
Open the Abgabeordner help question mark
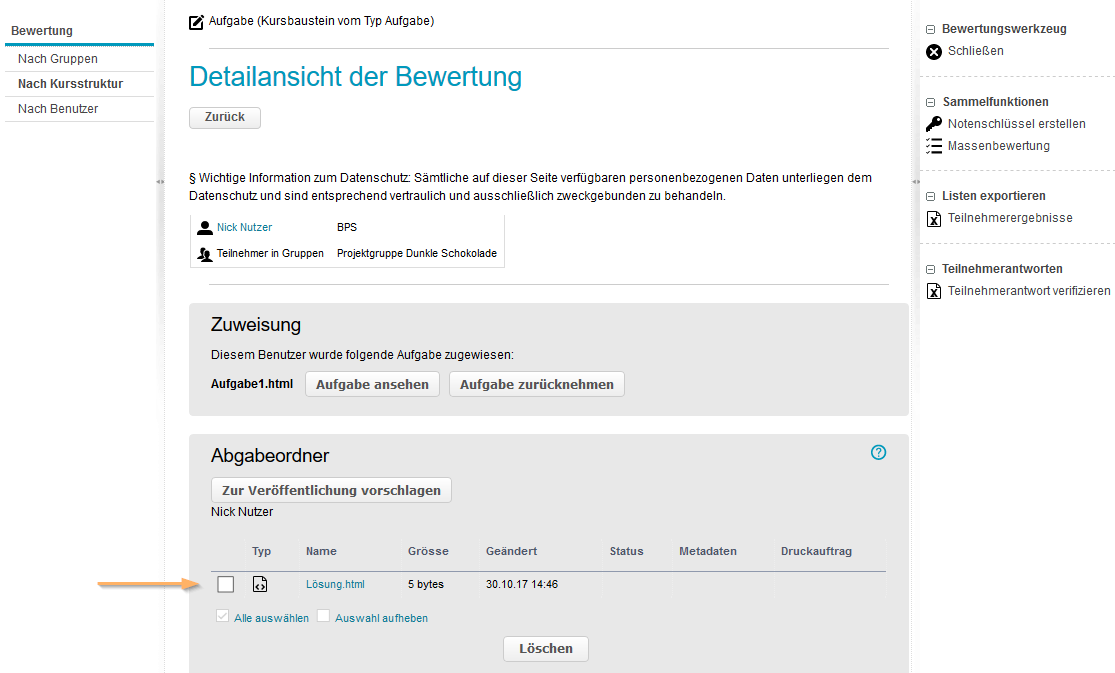(x=878, y=452)
